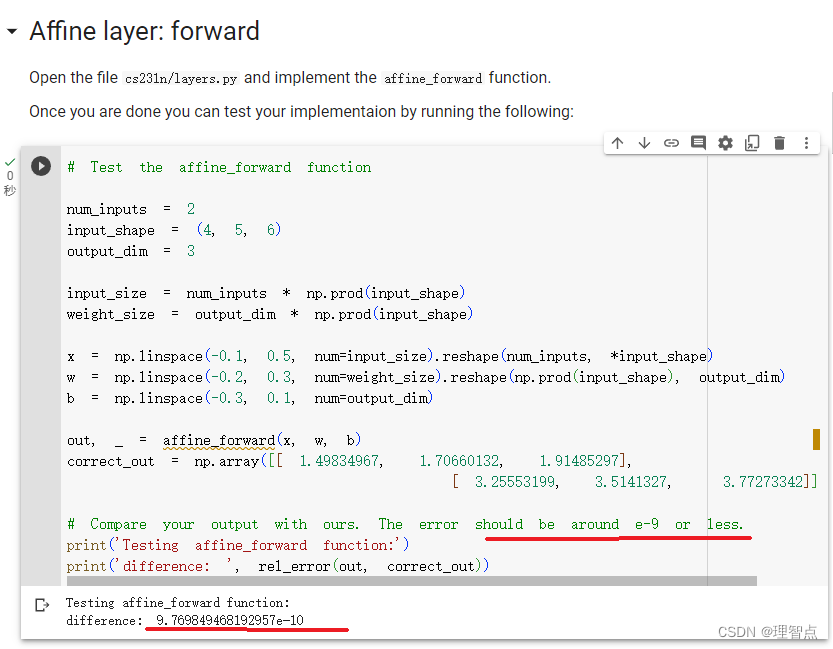Open the more cell actions menu
This screenshot has height=649, width=833.
[806, 143]
